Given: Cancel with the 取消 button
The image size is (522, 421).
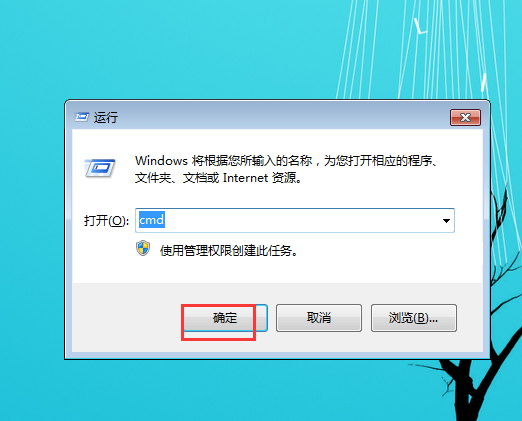Looking at the screenshot, I should click(x=319, y=318).
